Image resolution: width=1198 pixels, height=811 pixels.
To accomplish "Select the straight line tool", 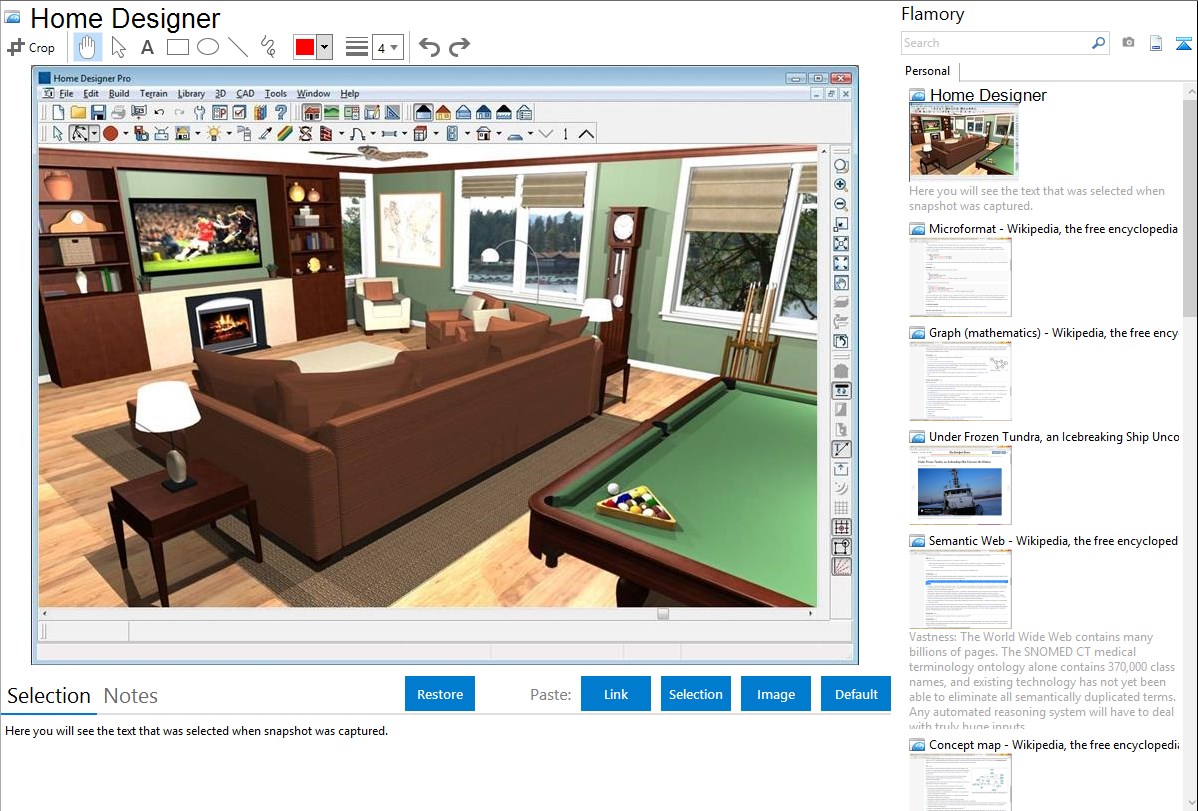I will [x=238, y=47].
